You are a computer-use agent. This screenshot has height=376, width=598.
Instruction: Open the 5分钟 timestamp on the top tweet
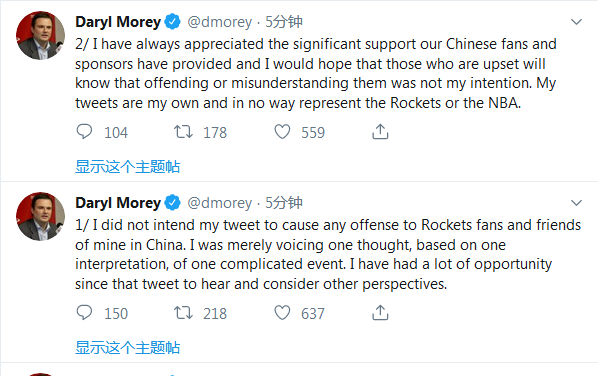(284, 22)
